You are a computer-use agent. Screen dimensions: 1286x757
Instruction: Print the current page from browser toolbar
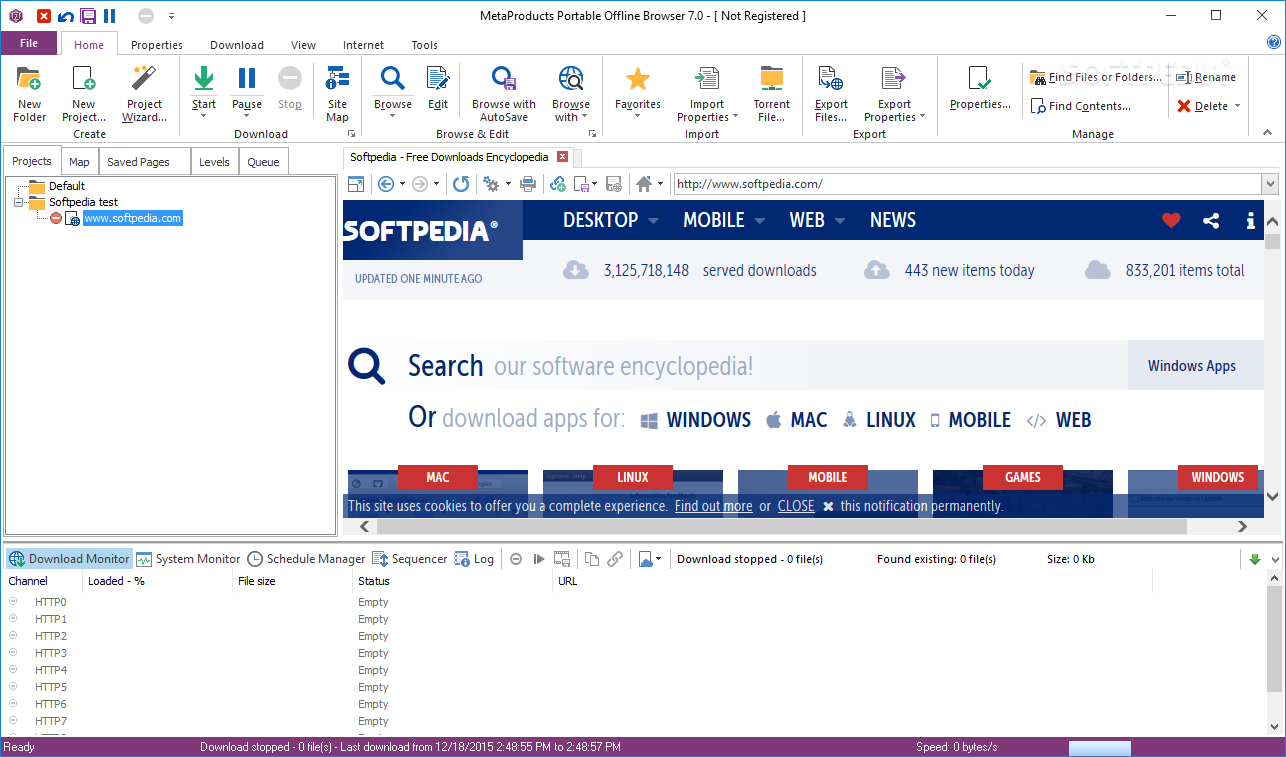tap(529, 184)
